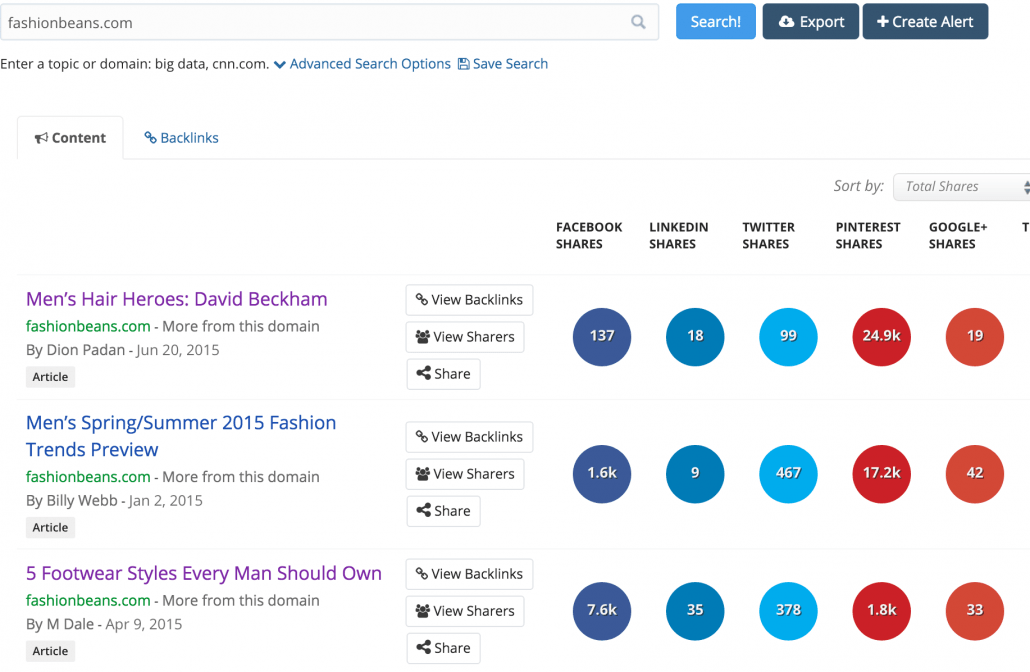View Backlinks for Footwear Styles article

[469, 574]
